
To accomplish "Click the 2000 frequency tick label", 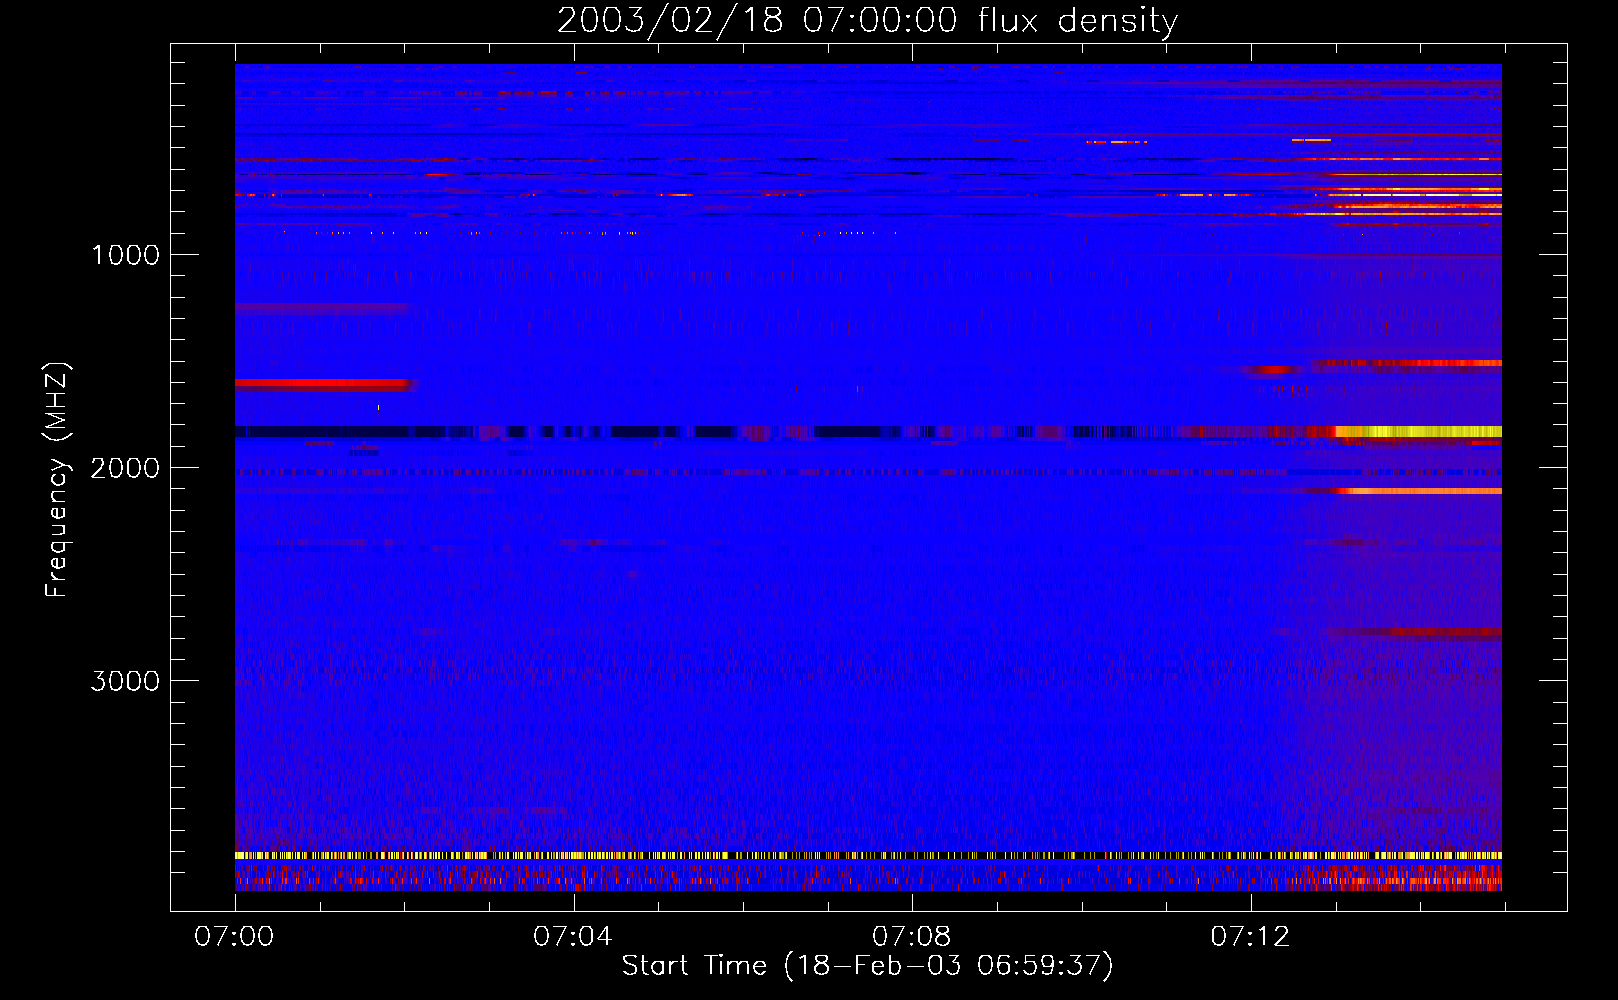I will pos(125,468).
